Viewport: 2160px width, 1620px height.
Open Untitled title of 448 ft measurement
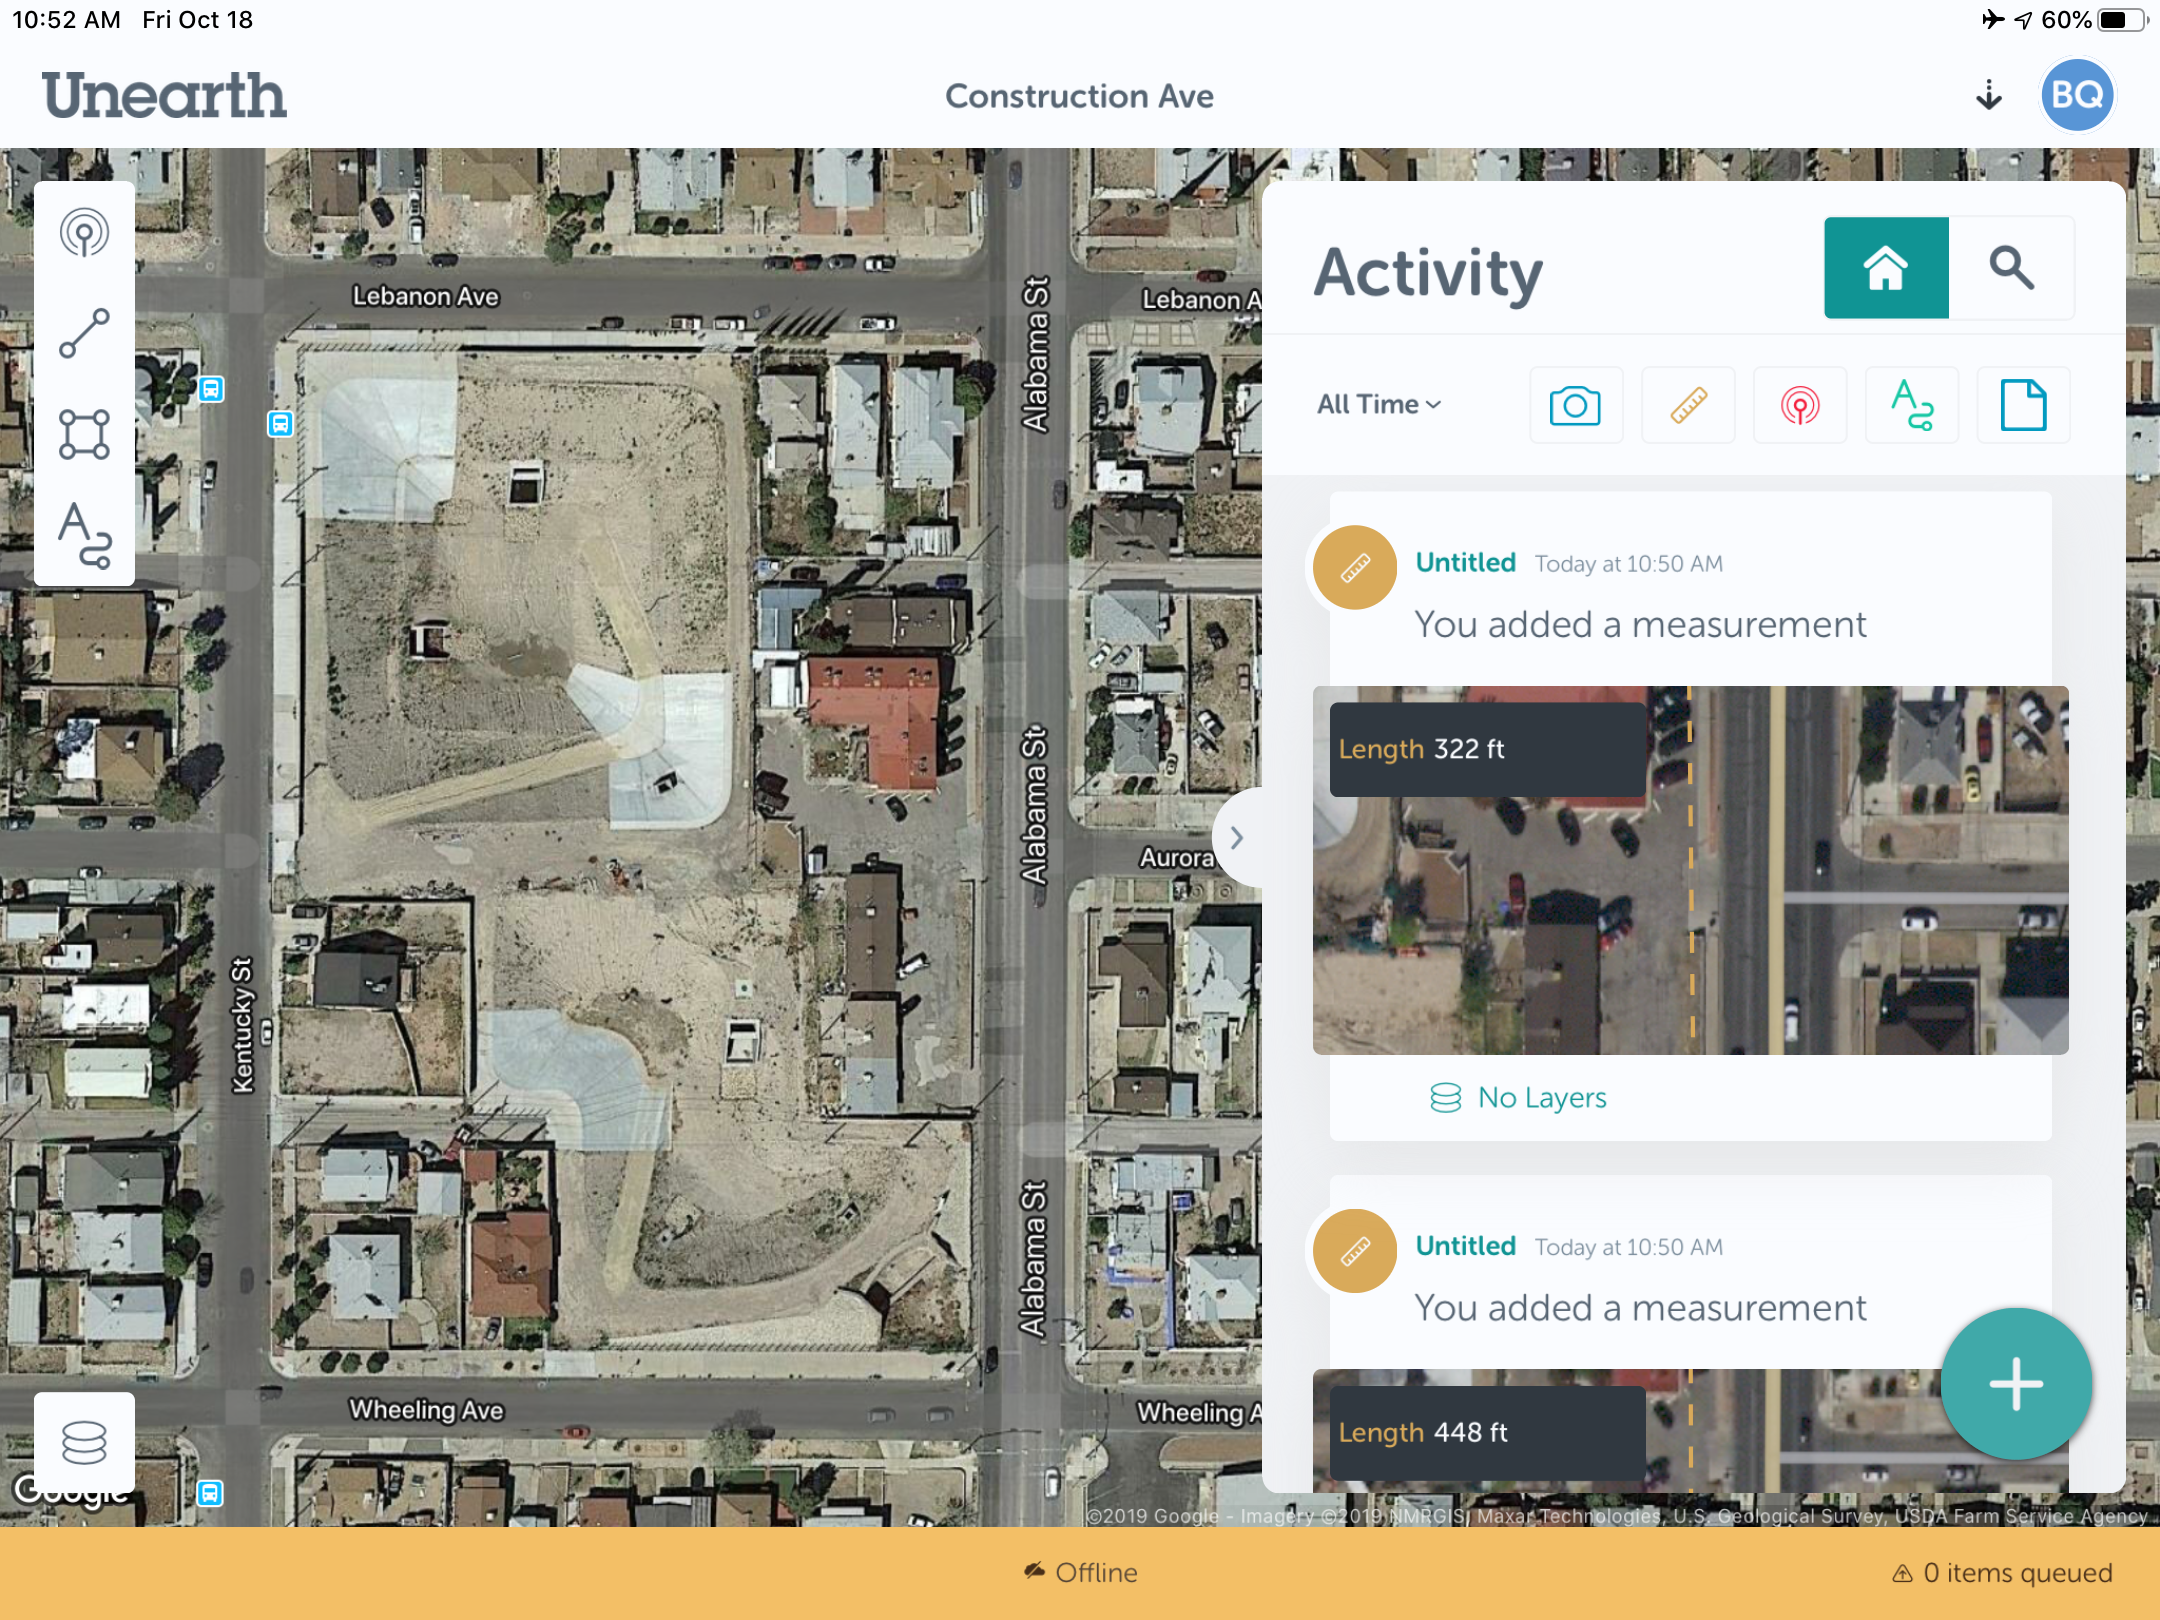tap(1466, 1246)
